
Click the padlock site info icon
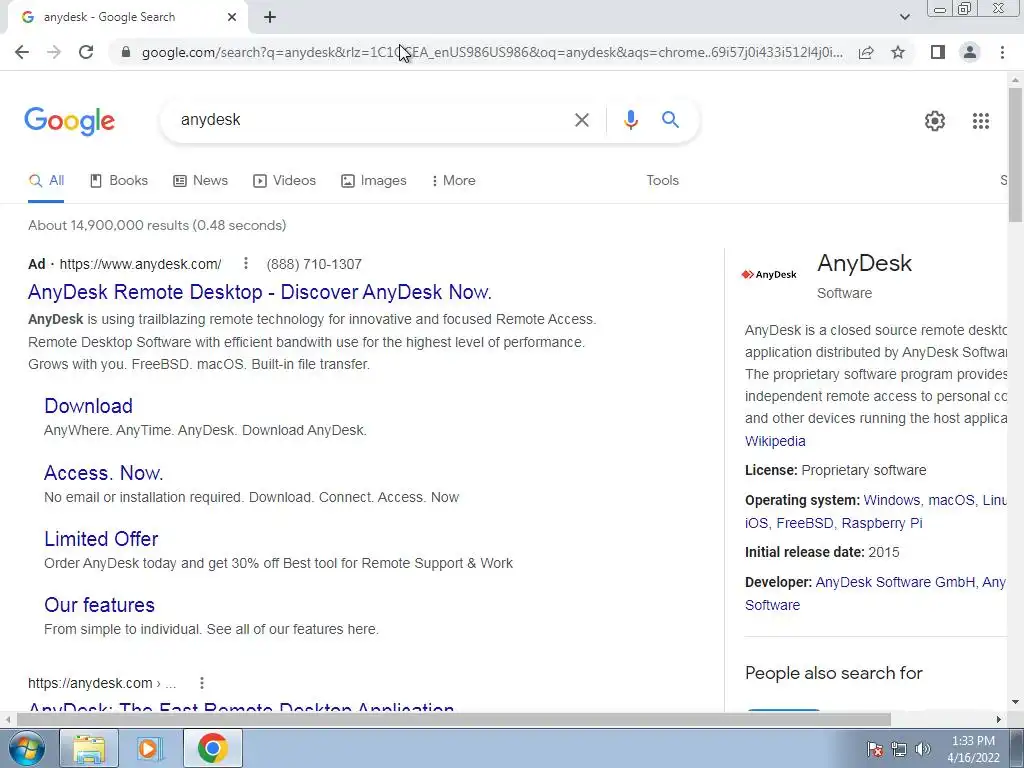(x=126, y=52)
